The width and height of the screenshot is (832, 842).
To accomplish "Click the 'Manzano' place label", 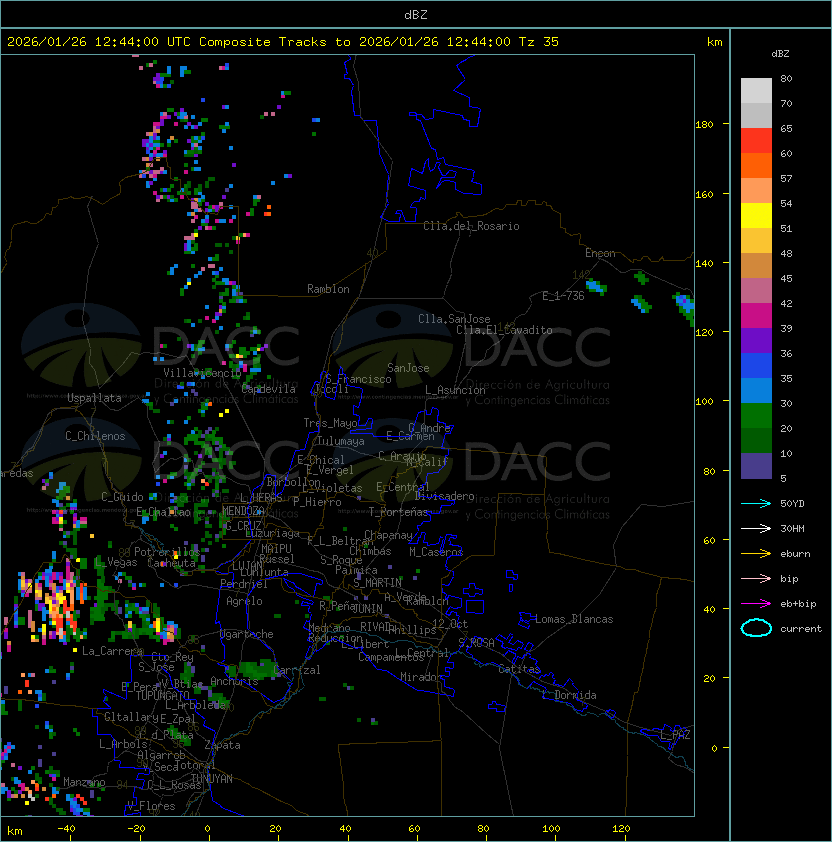I will [84, 782].
